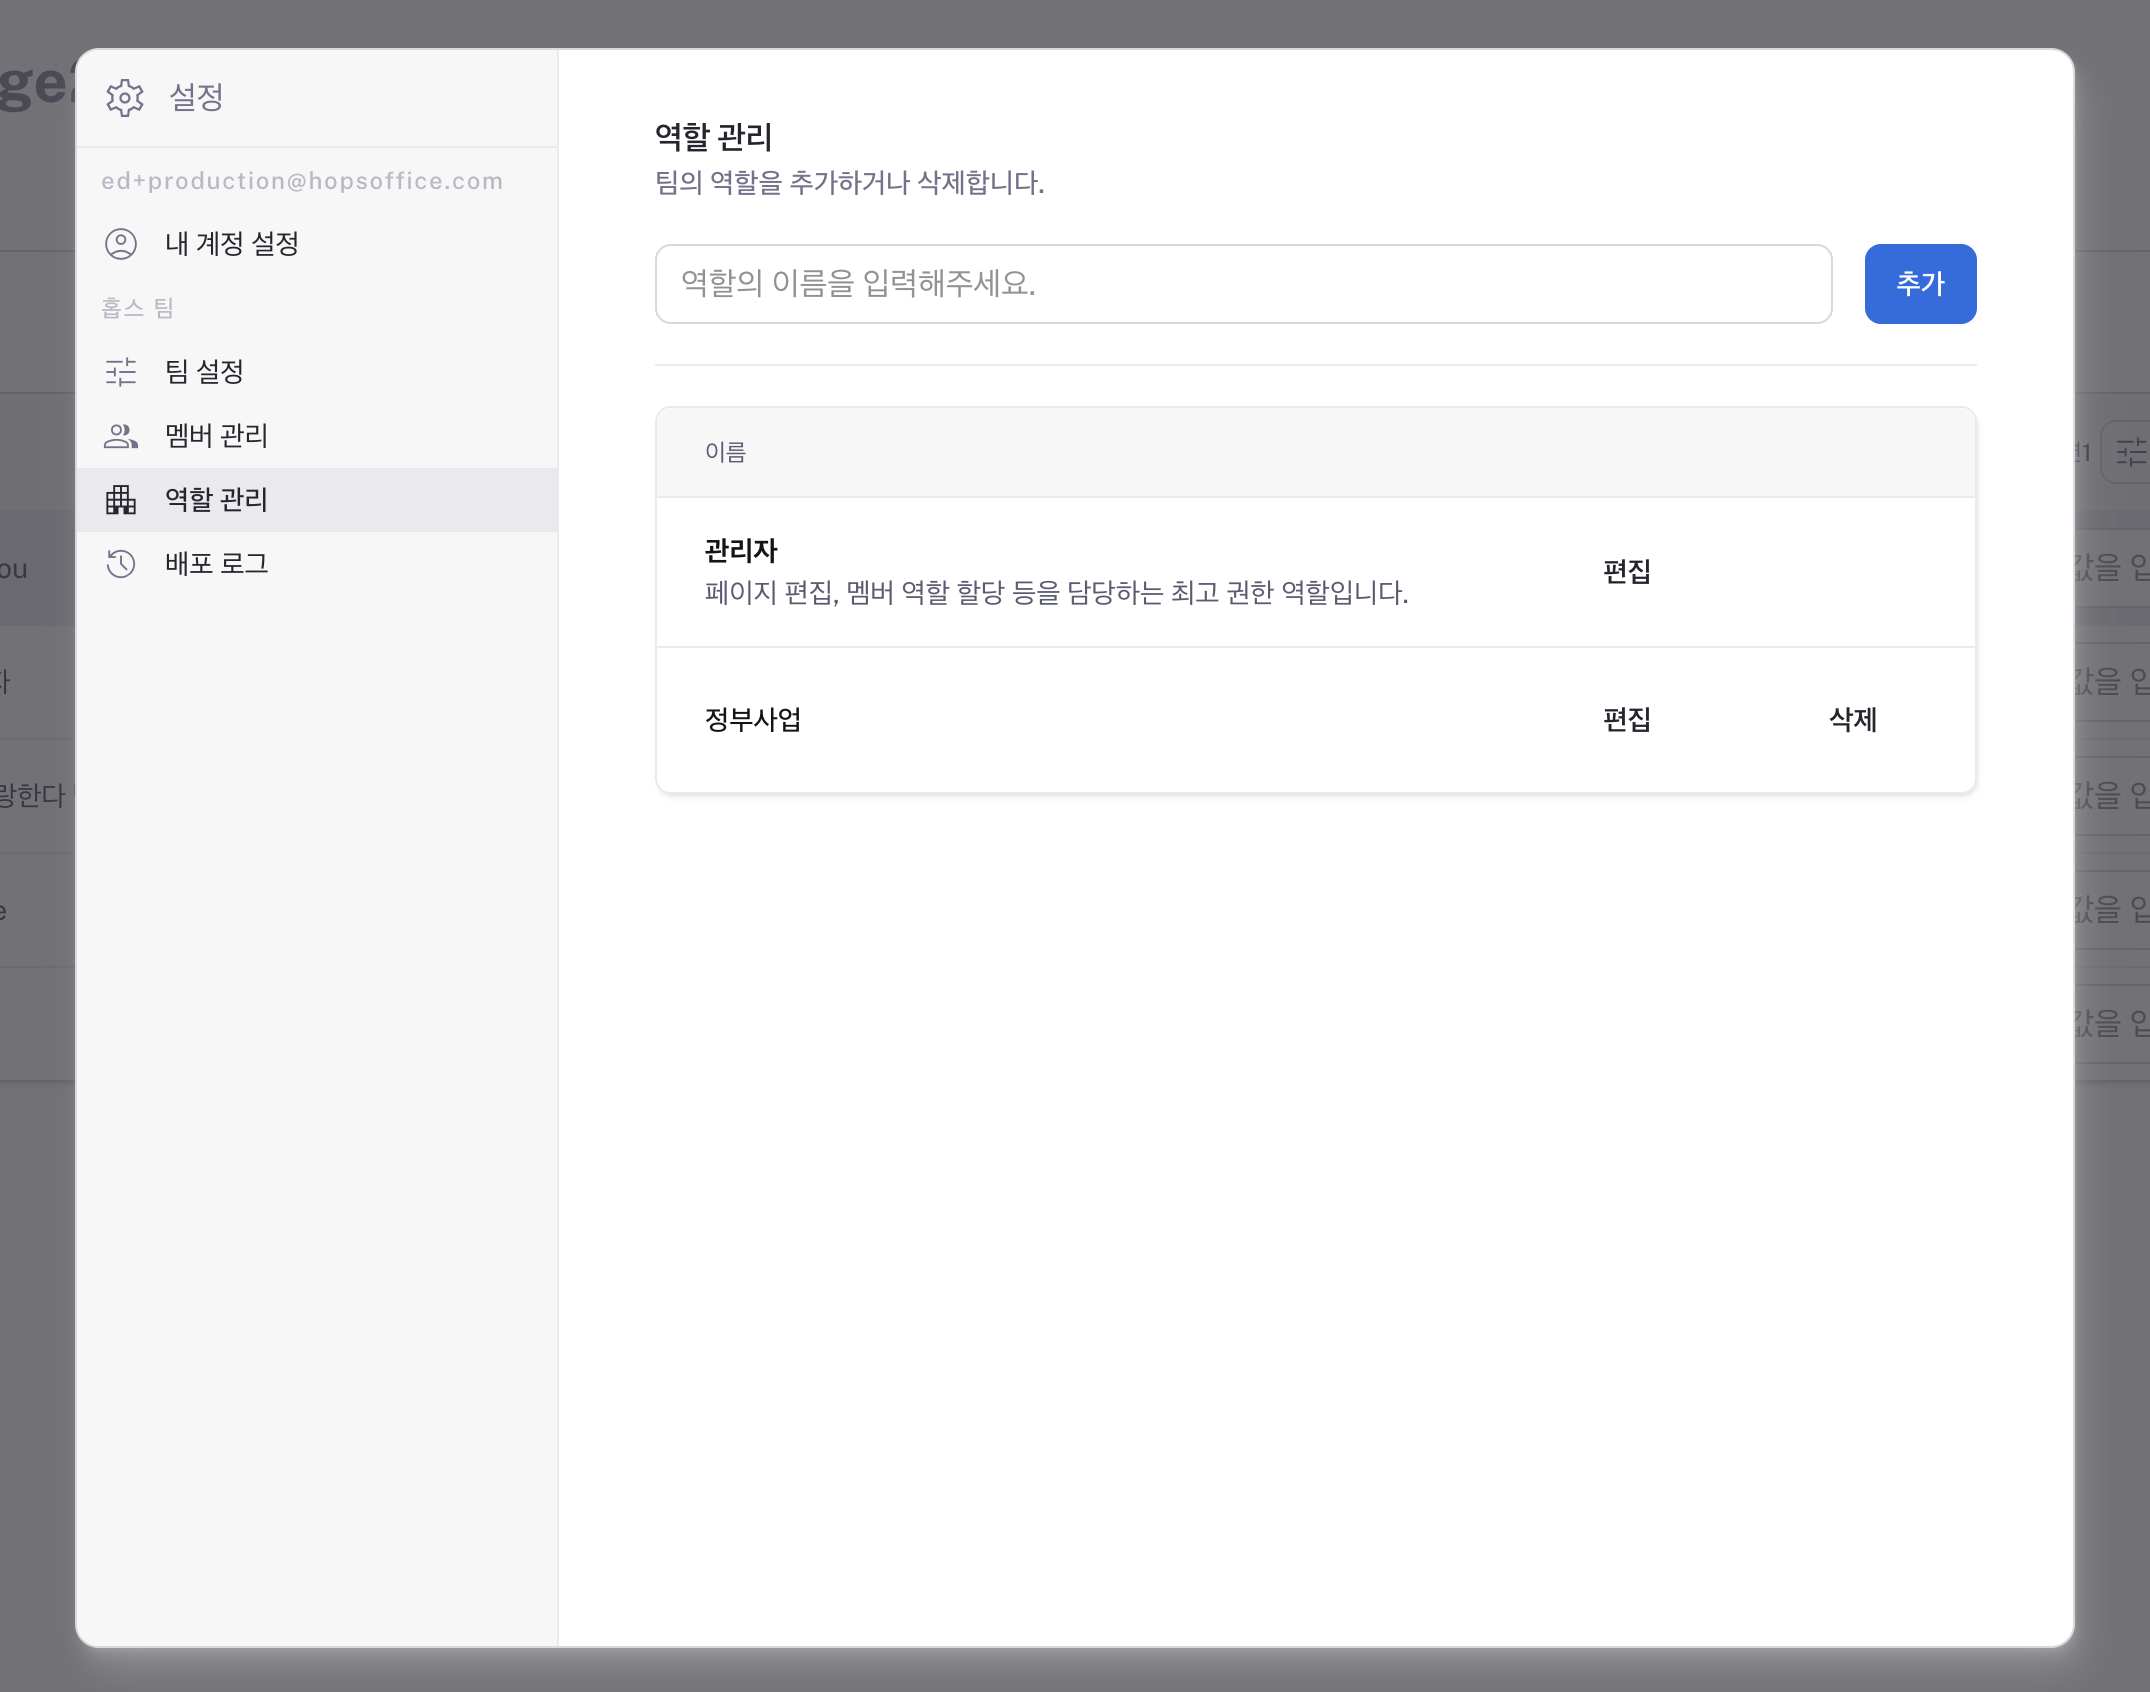The width and height of the screenshot is (2150, 1692).
Task: Click the subtitle 팀의 역할을 추가하거나 삭제합니다.
Action: click(850, 183)
